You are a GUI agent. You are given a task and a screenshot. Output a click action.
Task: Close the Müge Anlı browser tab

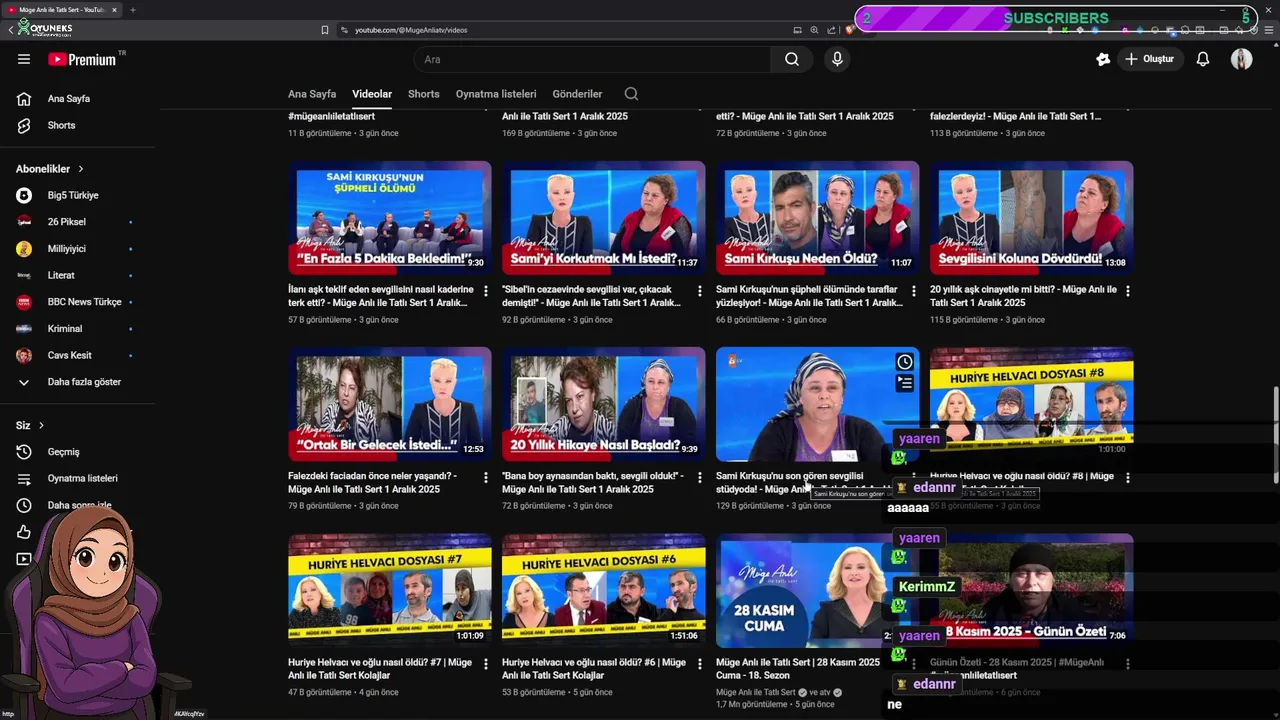[x=114, y=10]
